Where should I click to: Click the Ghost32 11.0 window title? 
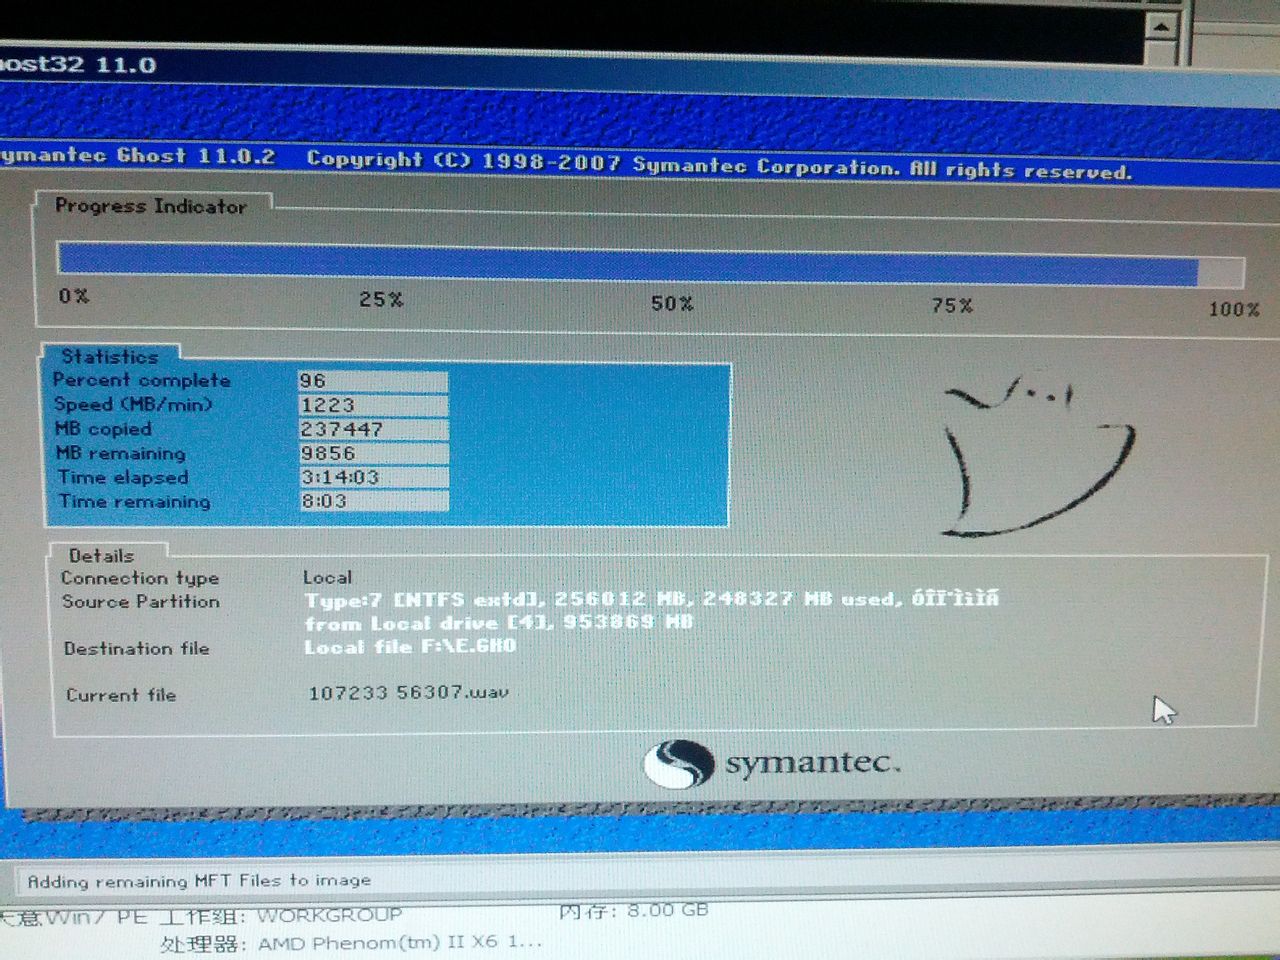(78, 66)
